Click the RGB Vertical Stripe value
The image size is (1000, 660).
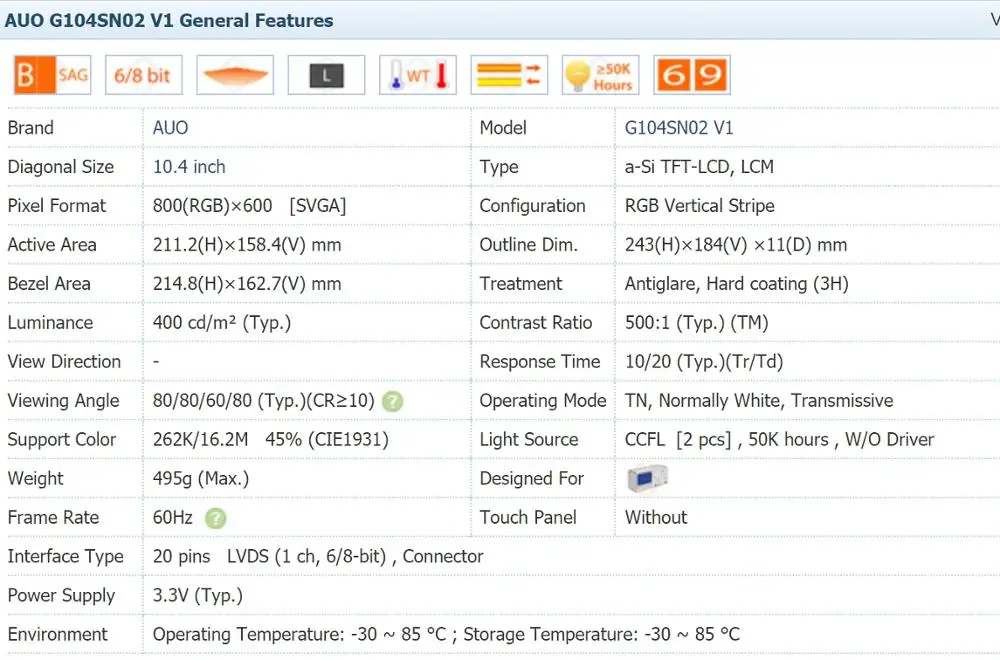click(700, 206)
